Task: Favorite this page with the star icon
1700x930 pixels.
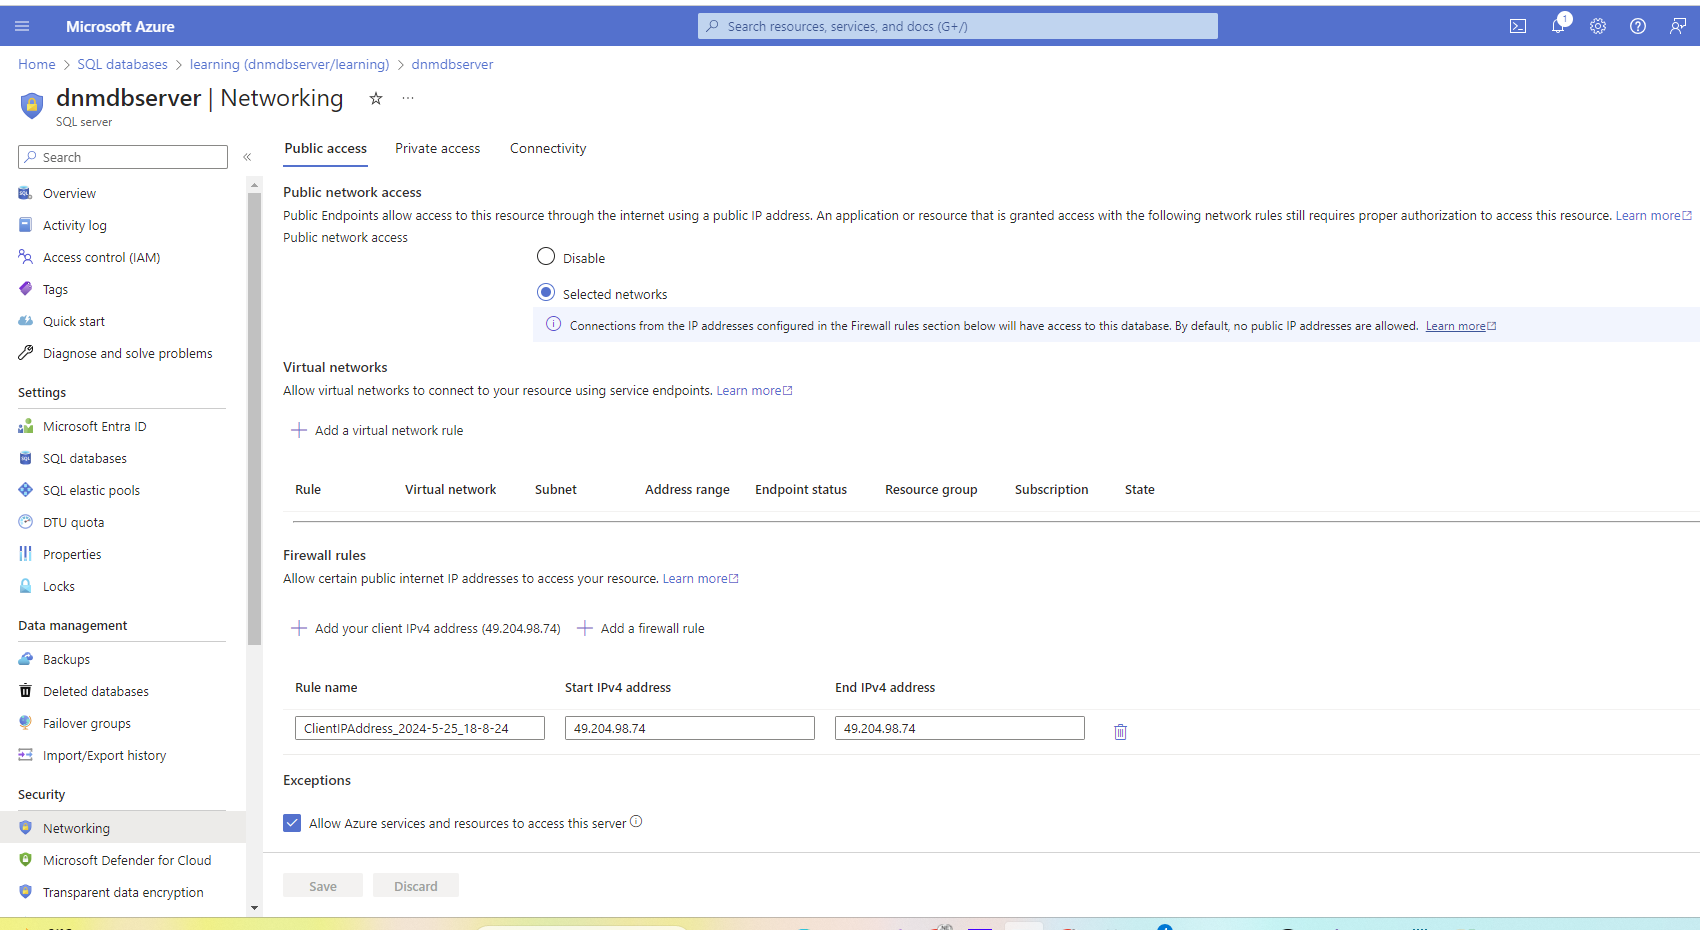Action: 376,98
